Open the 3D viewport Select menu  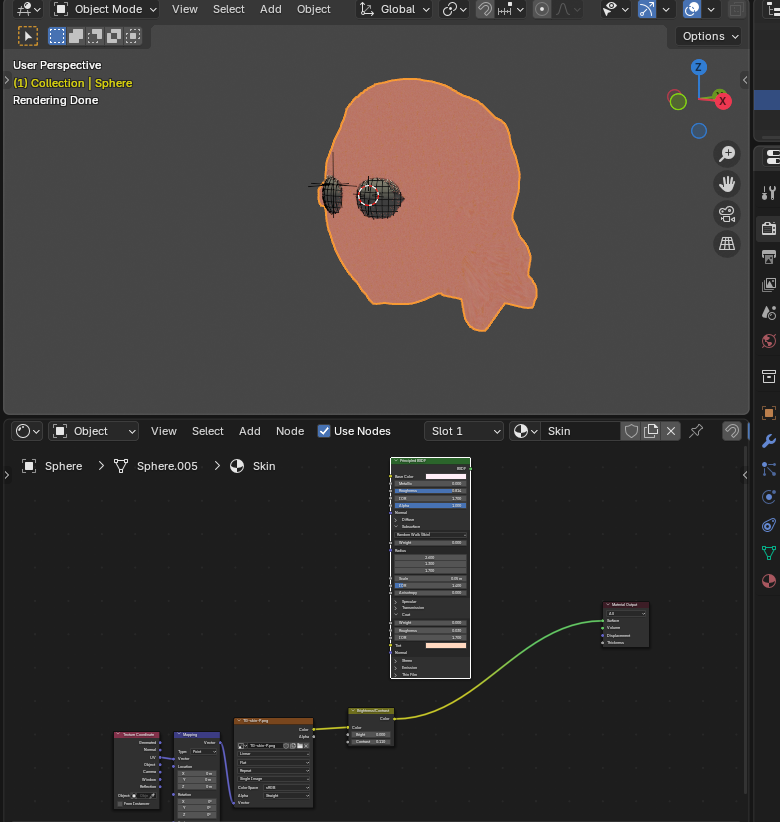click(229, 9)
